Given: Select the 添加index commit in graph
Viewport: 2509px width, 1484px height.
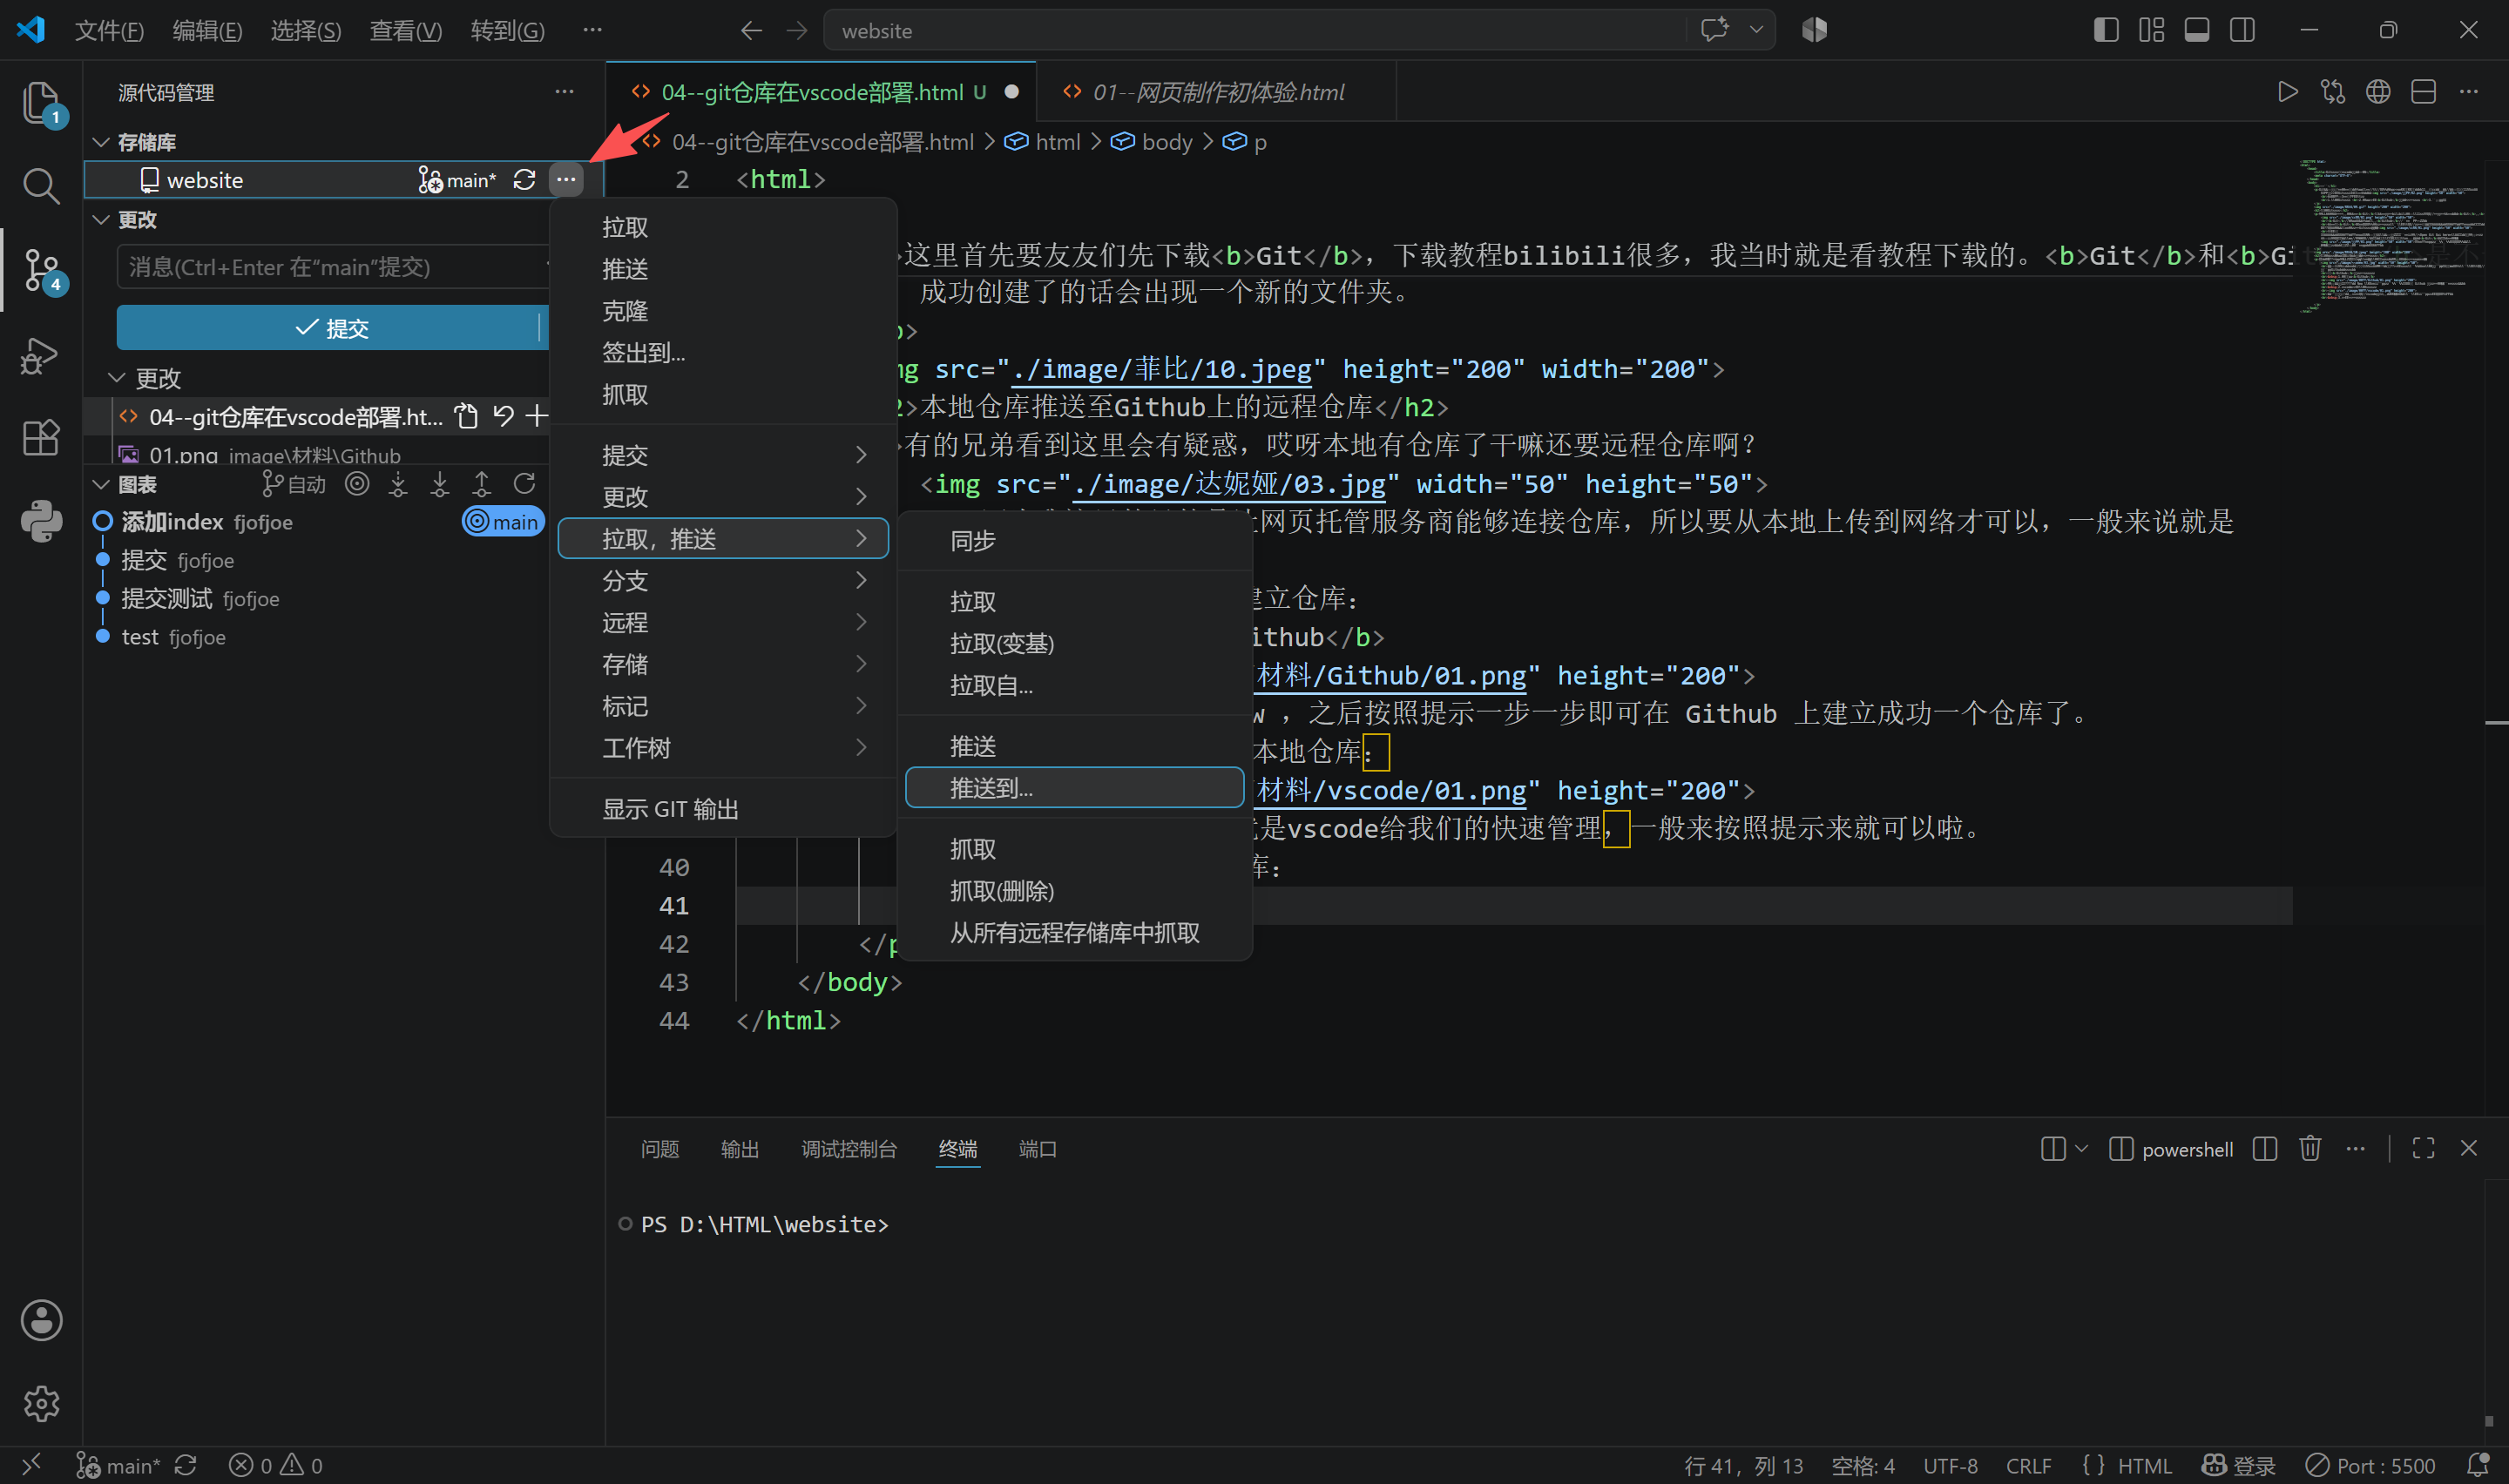Looking at the screenshot, I should 318,521.
